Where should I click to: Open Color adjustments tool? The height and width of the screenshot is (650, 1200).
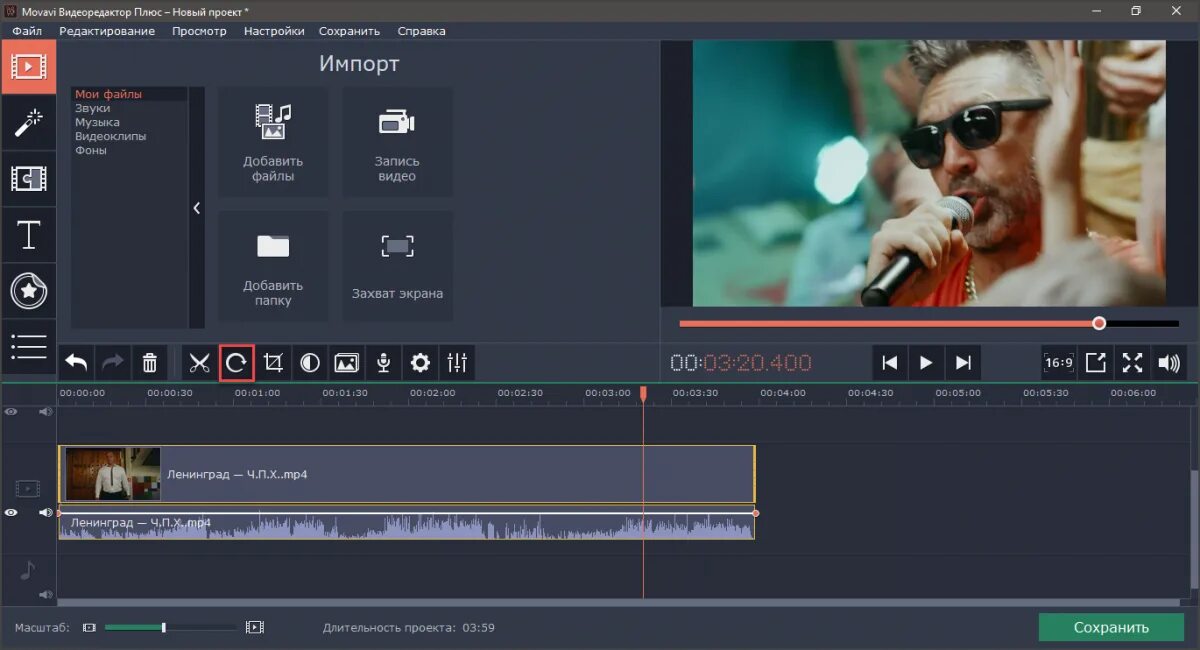tap(310, 362)
